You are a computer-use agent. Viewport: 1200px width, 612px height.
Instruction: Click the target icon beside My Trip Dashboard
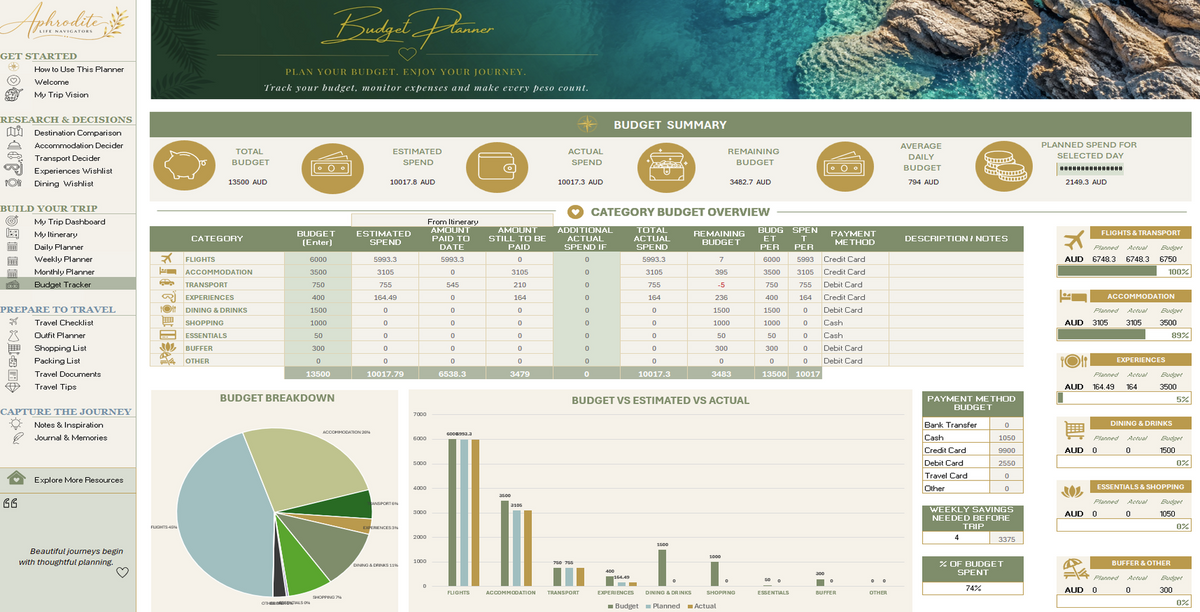click(13, 221)
